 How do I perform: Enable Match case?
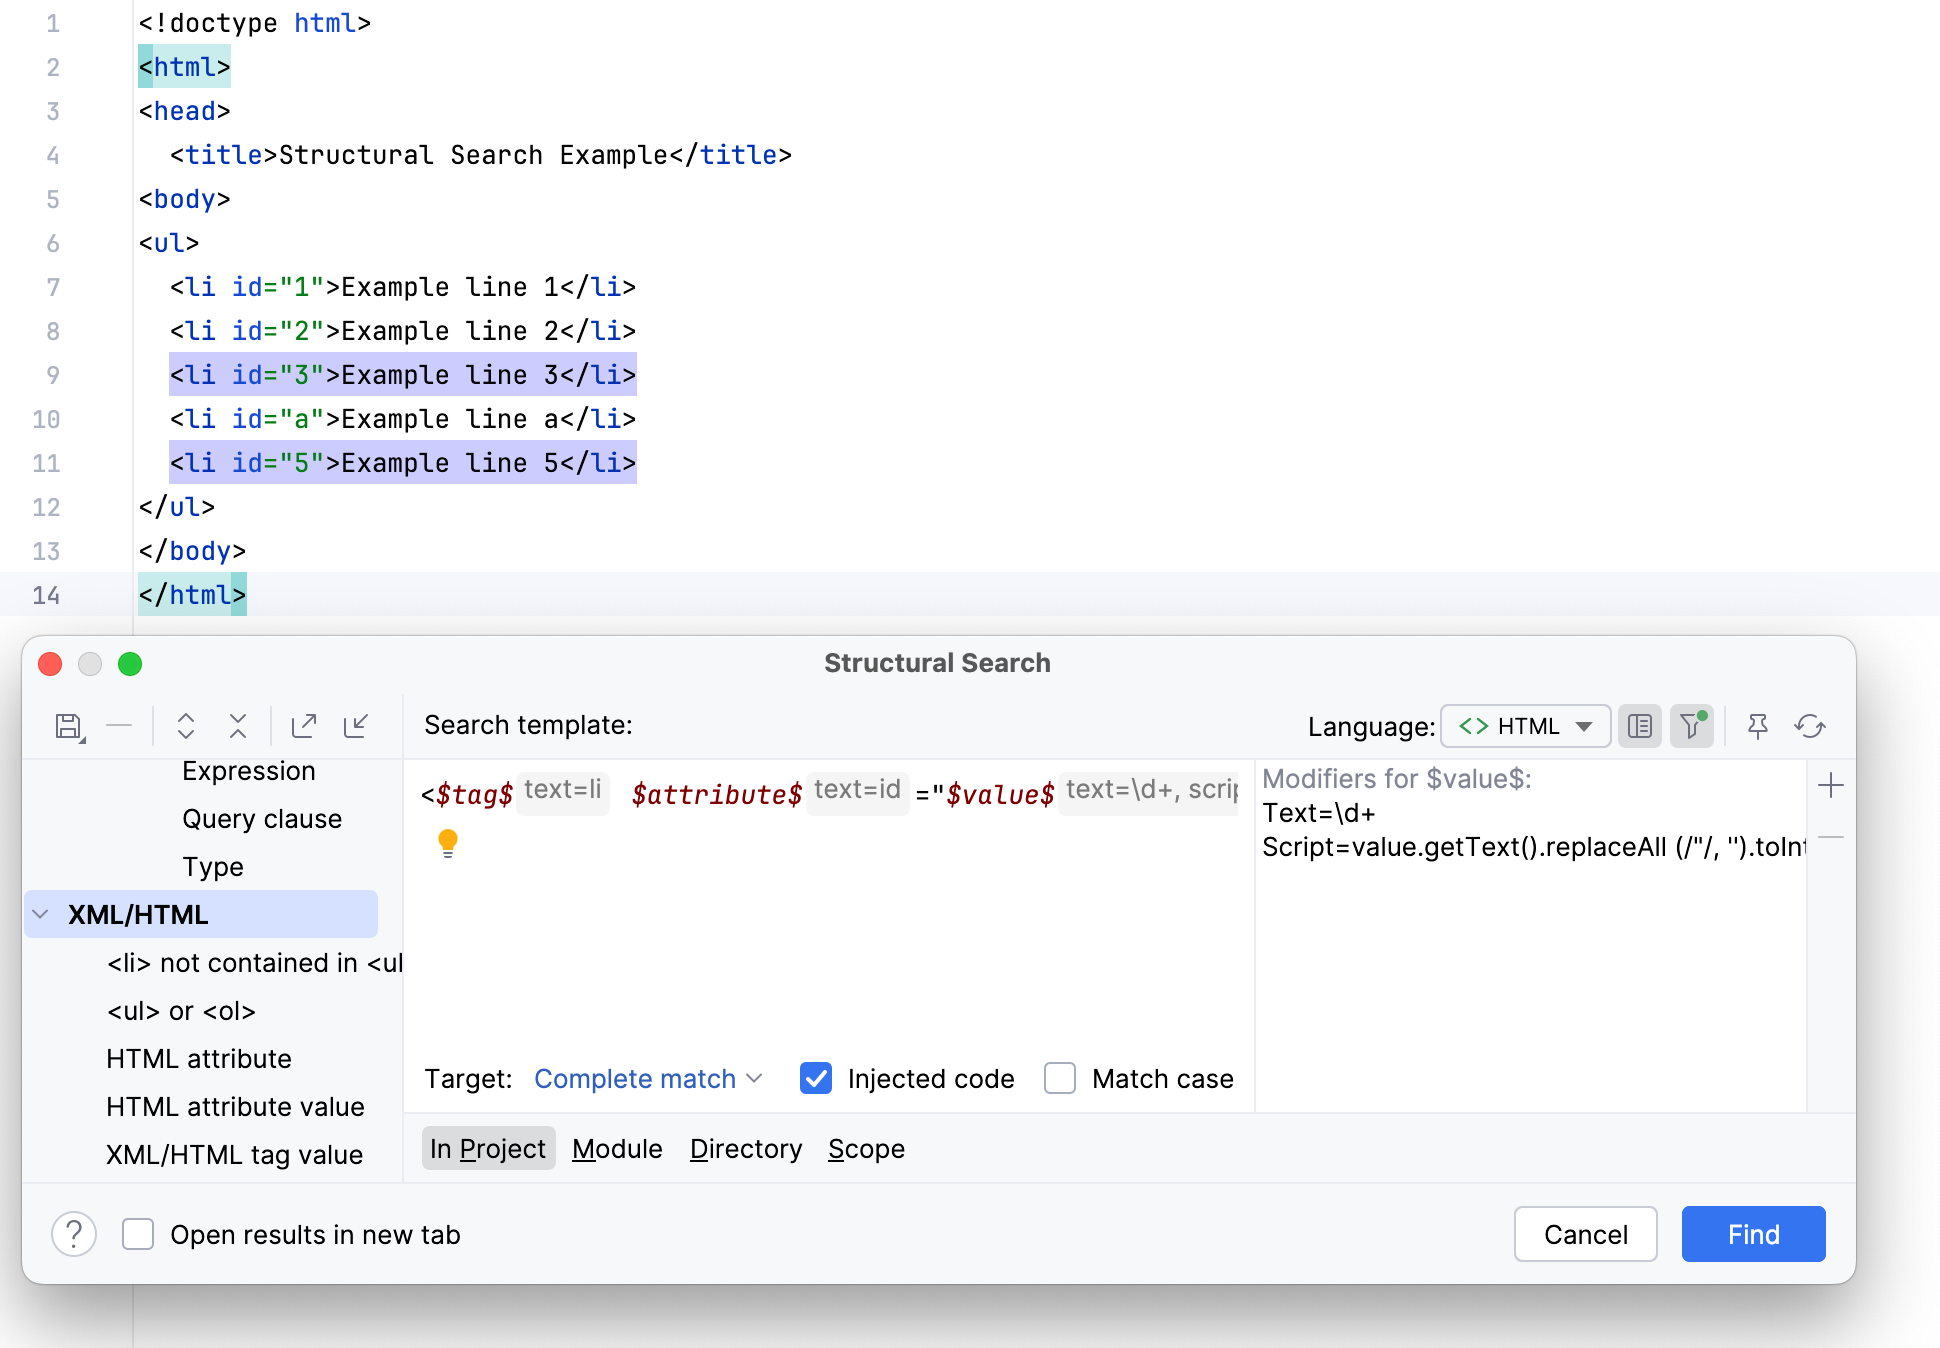tap(1060, 1078)
